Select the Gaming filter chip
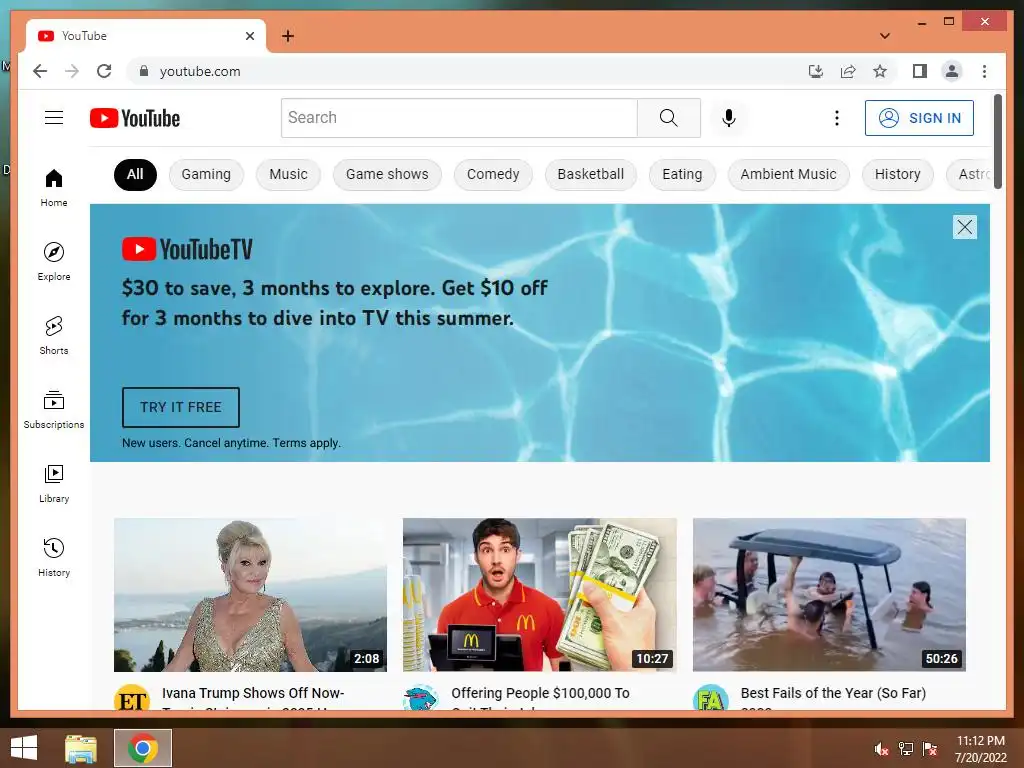Screen dimensions: 1024x768 pos(206,174)
